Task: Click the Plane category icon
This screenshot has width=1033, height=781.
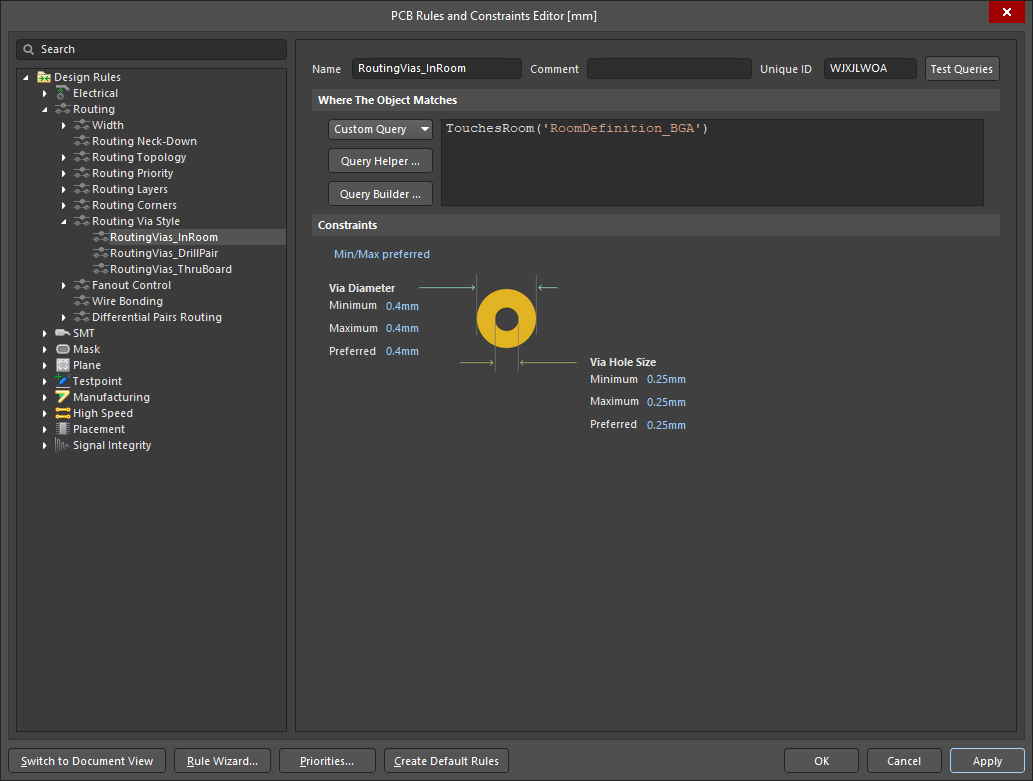Action: pyautogui.click(x=63, y=365)
